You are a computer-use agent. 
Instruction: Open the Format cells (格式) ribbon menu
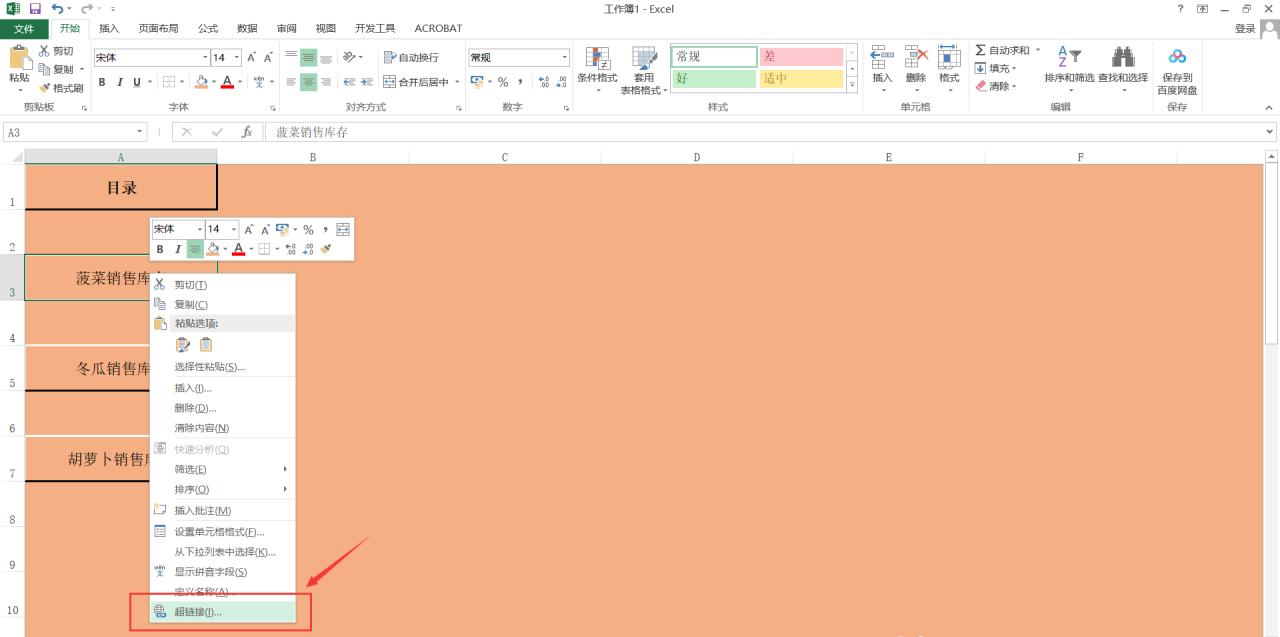(x=949, y=69)
